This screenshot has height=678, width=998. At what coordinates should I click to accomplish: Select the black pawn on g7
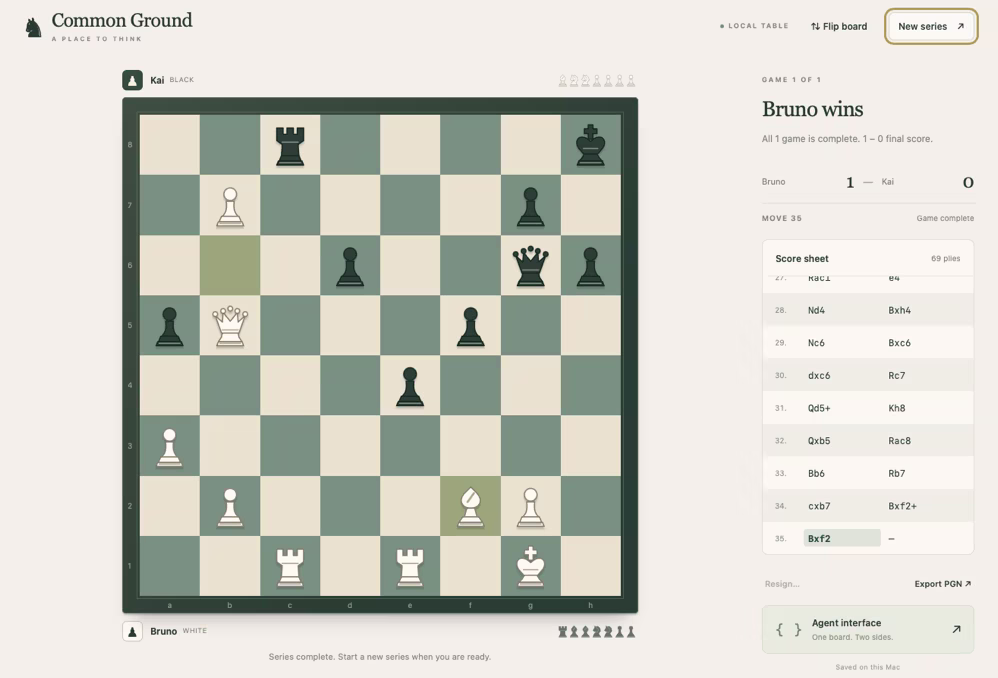click(530, 206)
